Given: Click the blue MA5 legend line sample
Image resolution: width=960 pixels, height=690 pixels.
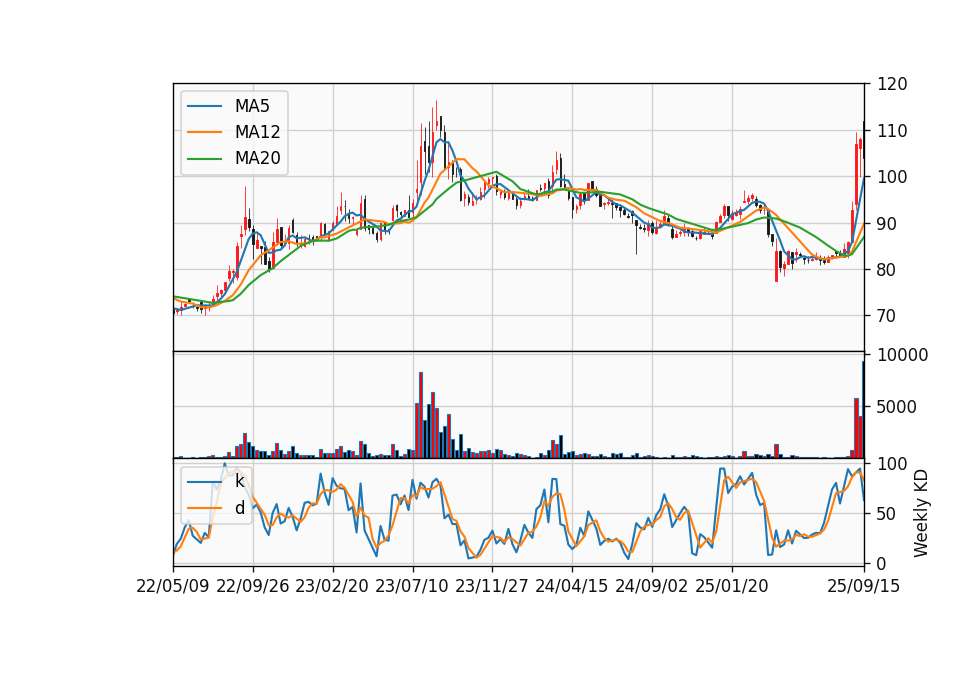Looking at the screenshot, I should (x=204, y=106).
